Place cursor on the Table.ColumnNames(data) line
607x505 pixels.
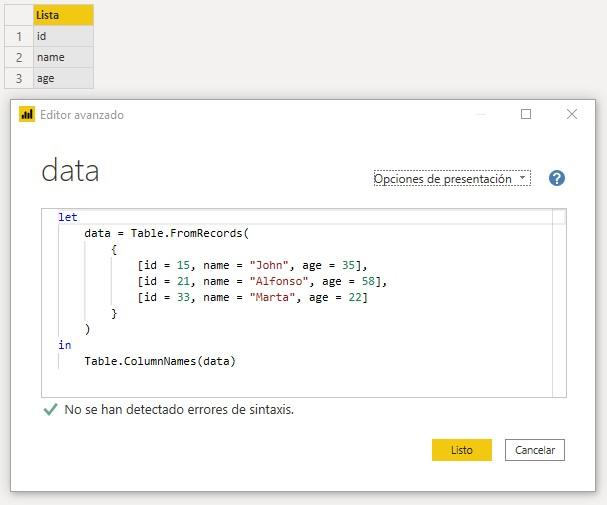pyautogui.click(x=160, y=361)
